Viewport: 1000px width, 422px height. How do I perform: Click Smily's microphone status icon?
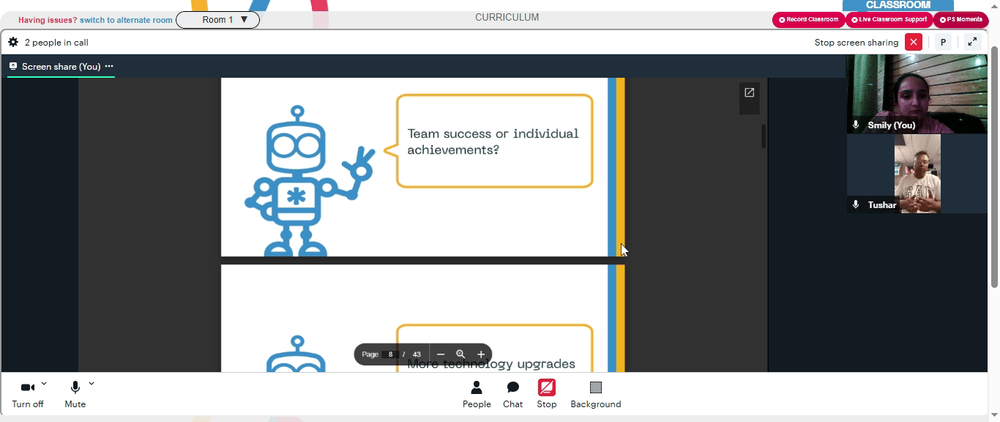[x=856, y=125]
